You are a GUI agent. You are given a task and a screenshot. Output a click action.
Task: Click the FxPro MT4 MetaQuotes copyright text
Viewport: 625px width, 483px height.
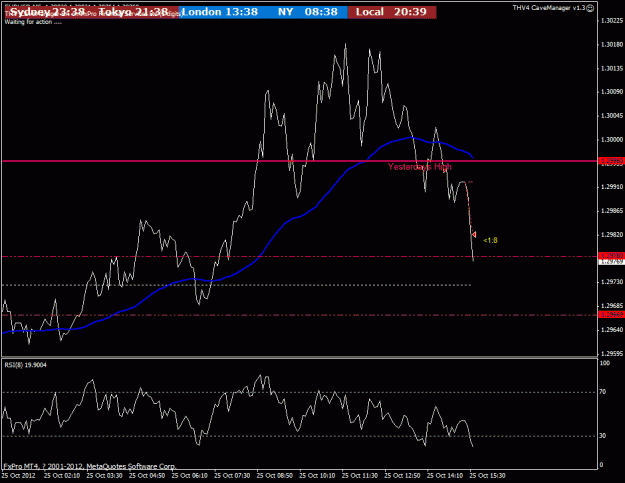coord(90,466)
